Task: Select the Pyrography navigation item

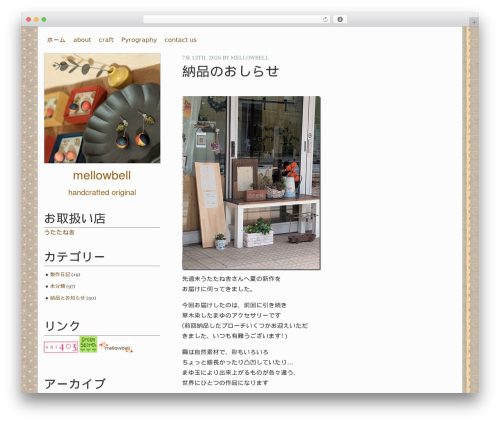Action: point(139,40)
